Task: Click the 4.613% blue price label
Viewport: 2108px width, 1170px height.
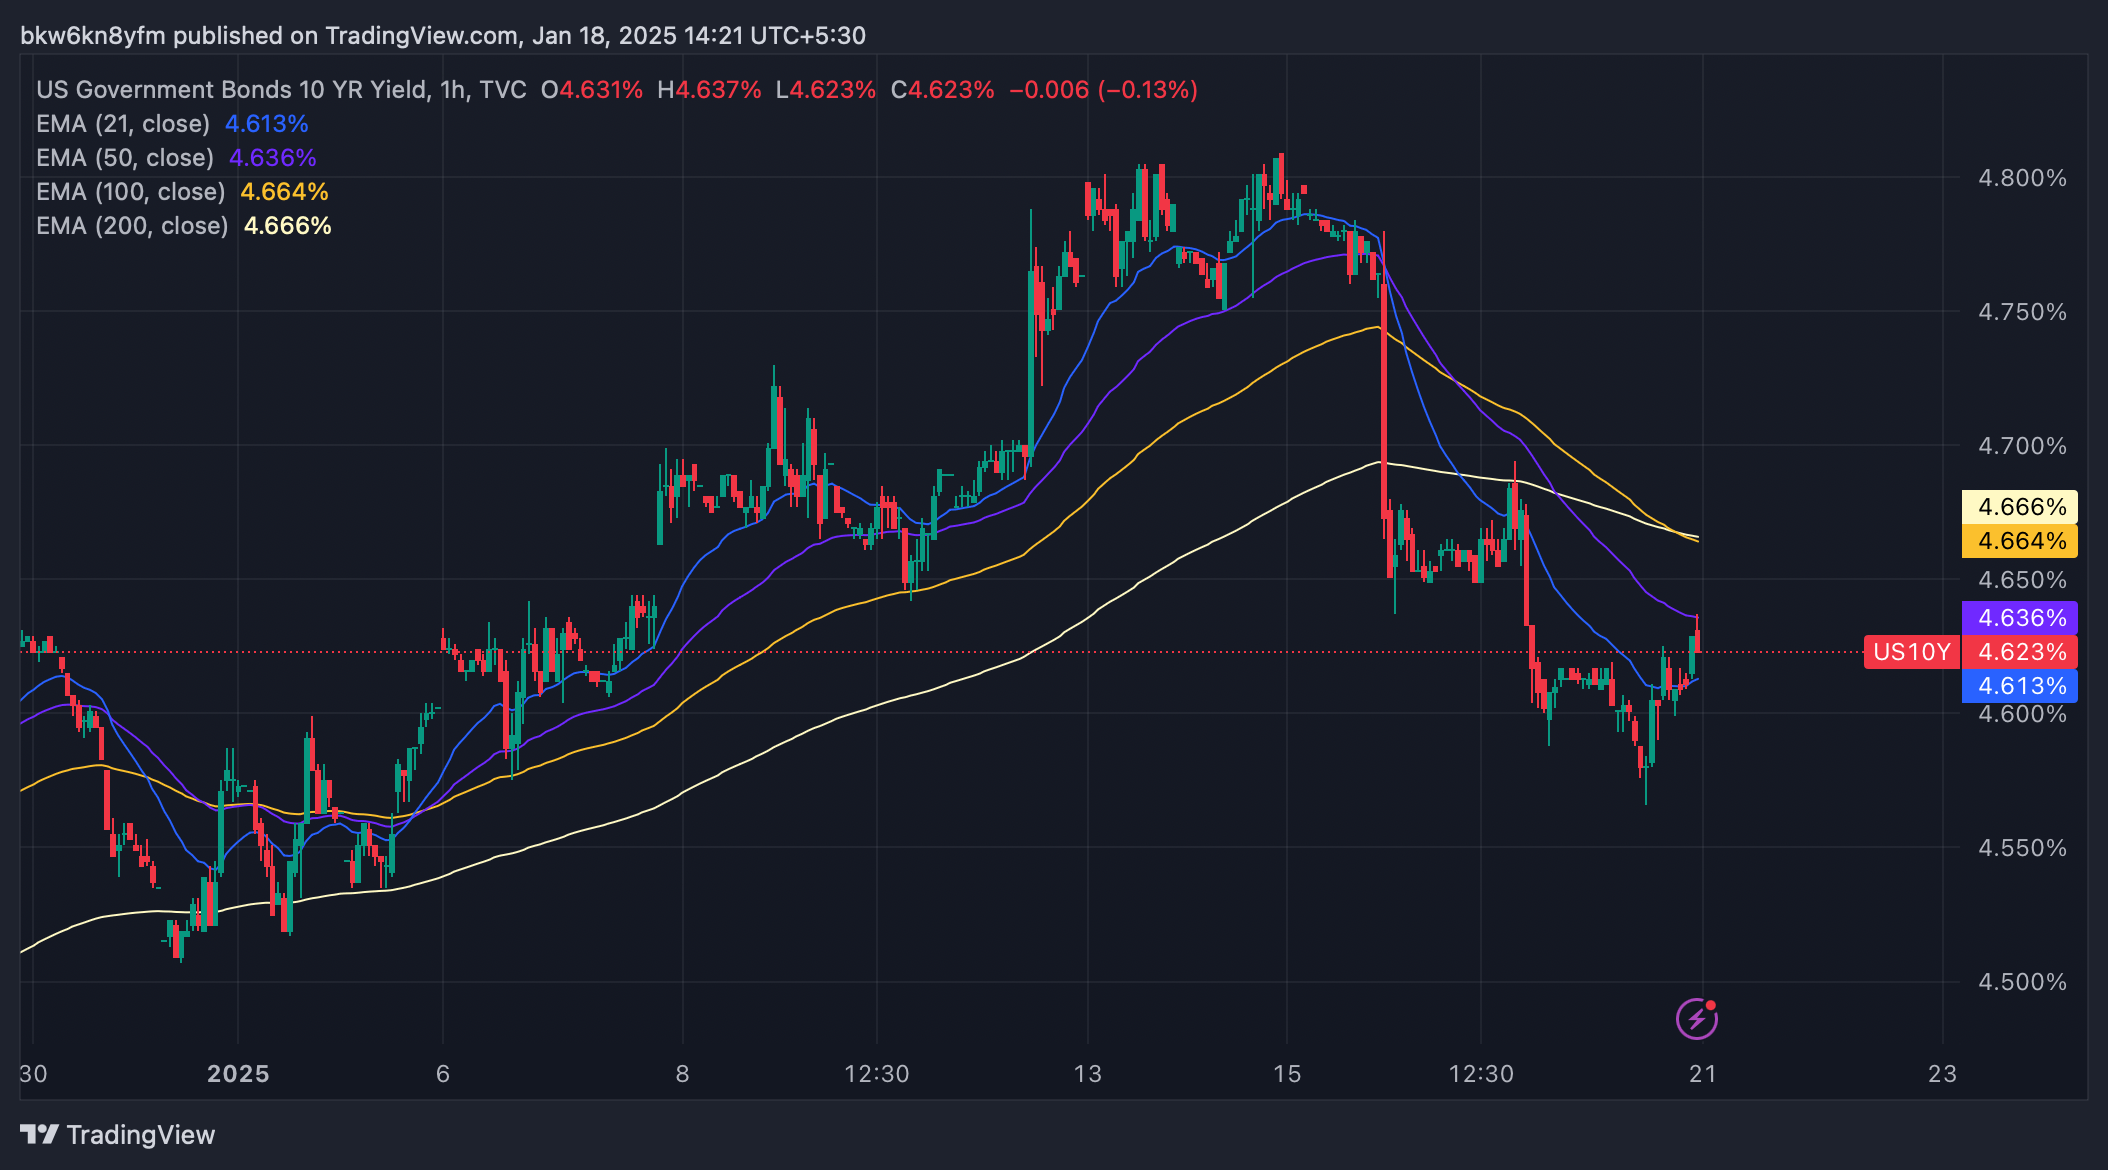Action: pos(2021,686)
